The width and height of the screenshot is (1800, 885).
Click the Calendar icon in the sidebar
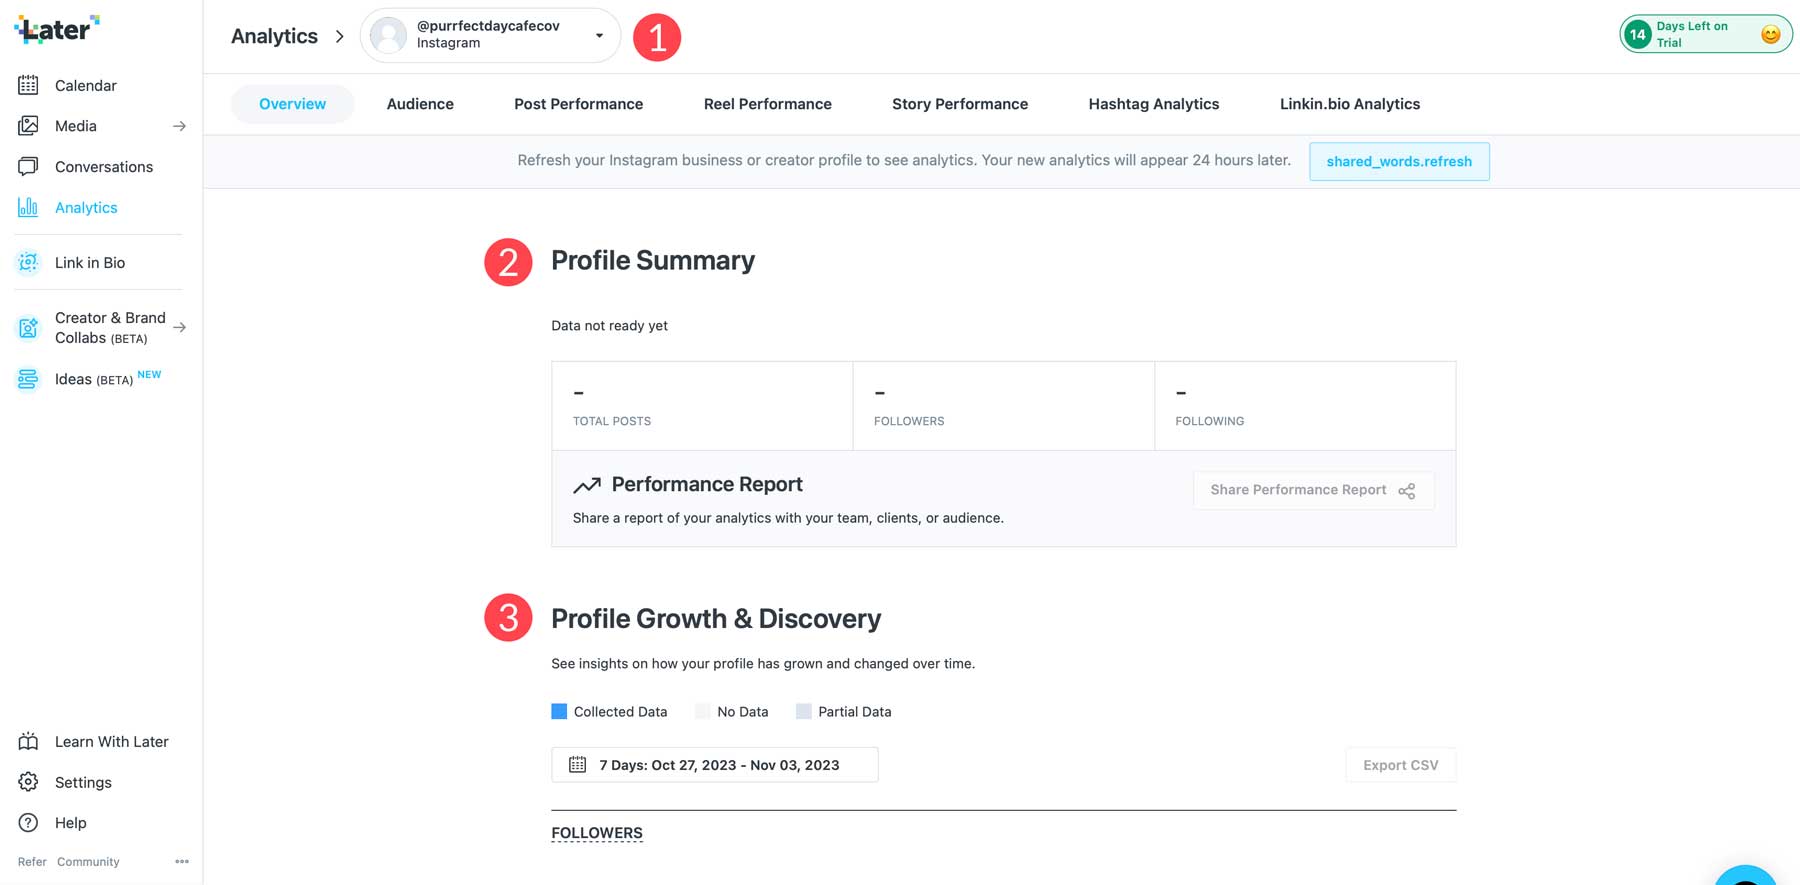28,85
